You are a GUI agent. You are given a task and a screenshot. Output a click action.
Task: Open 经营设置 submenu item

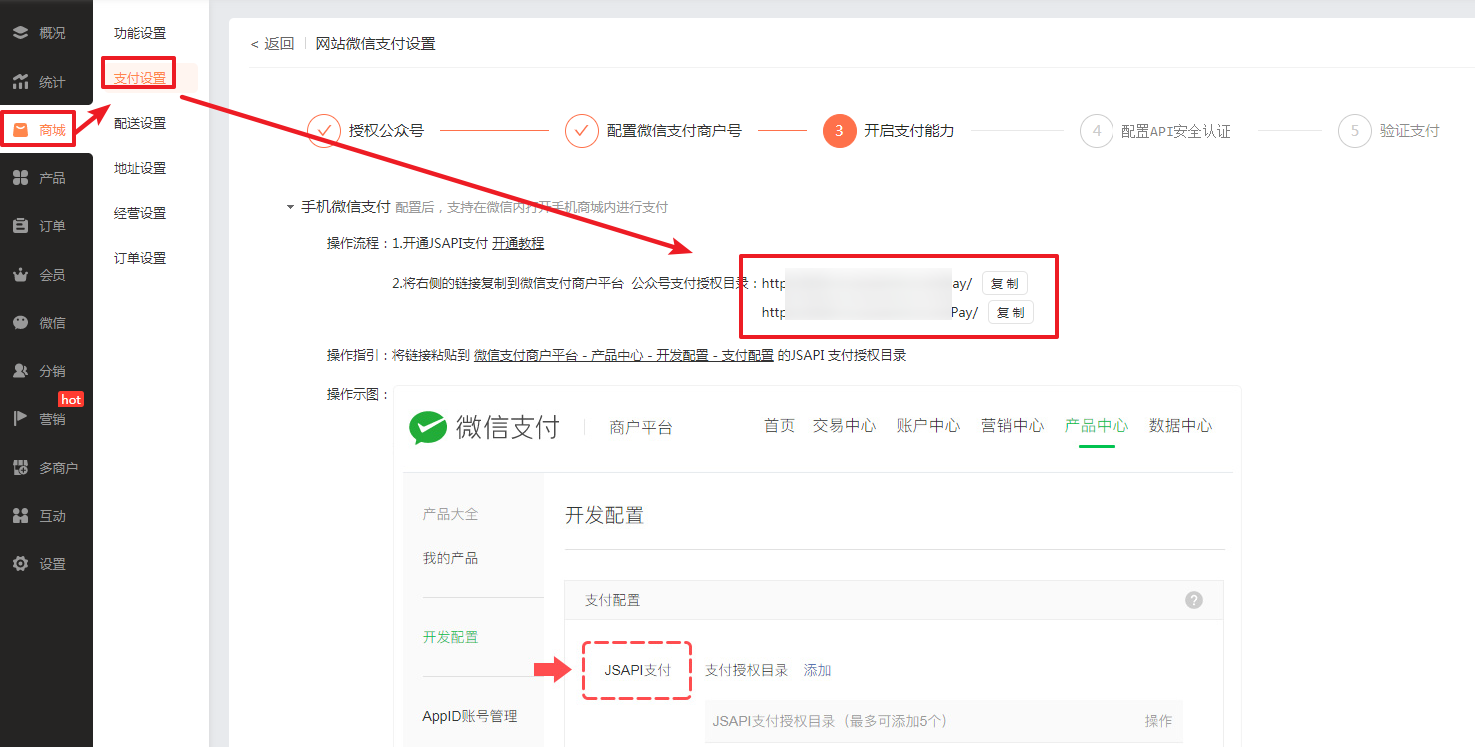click(140, 213)
